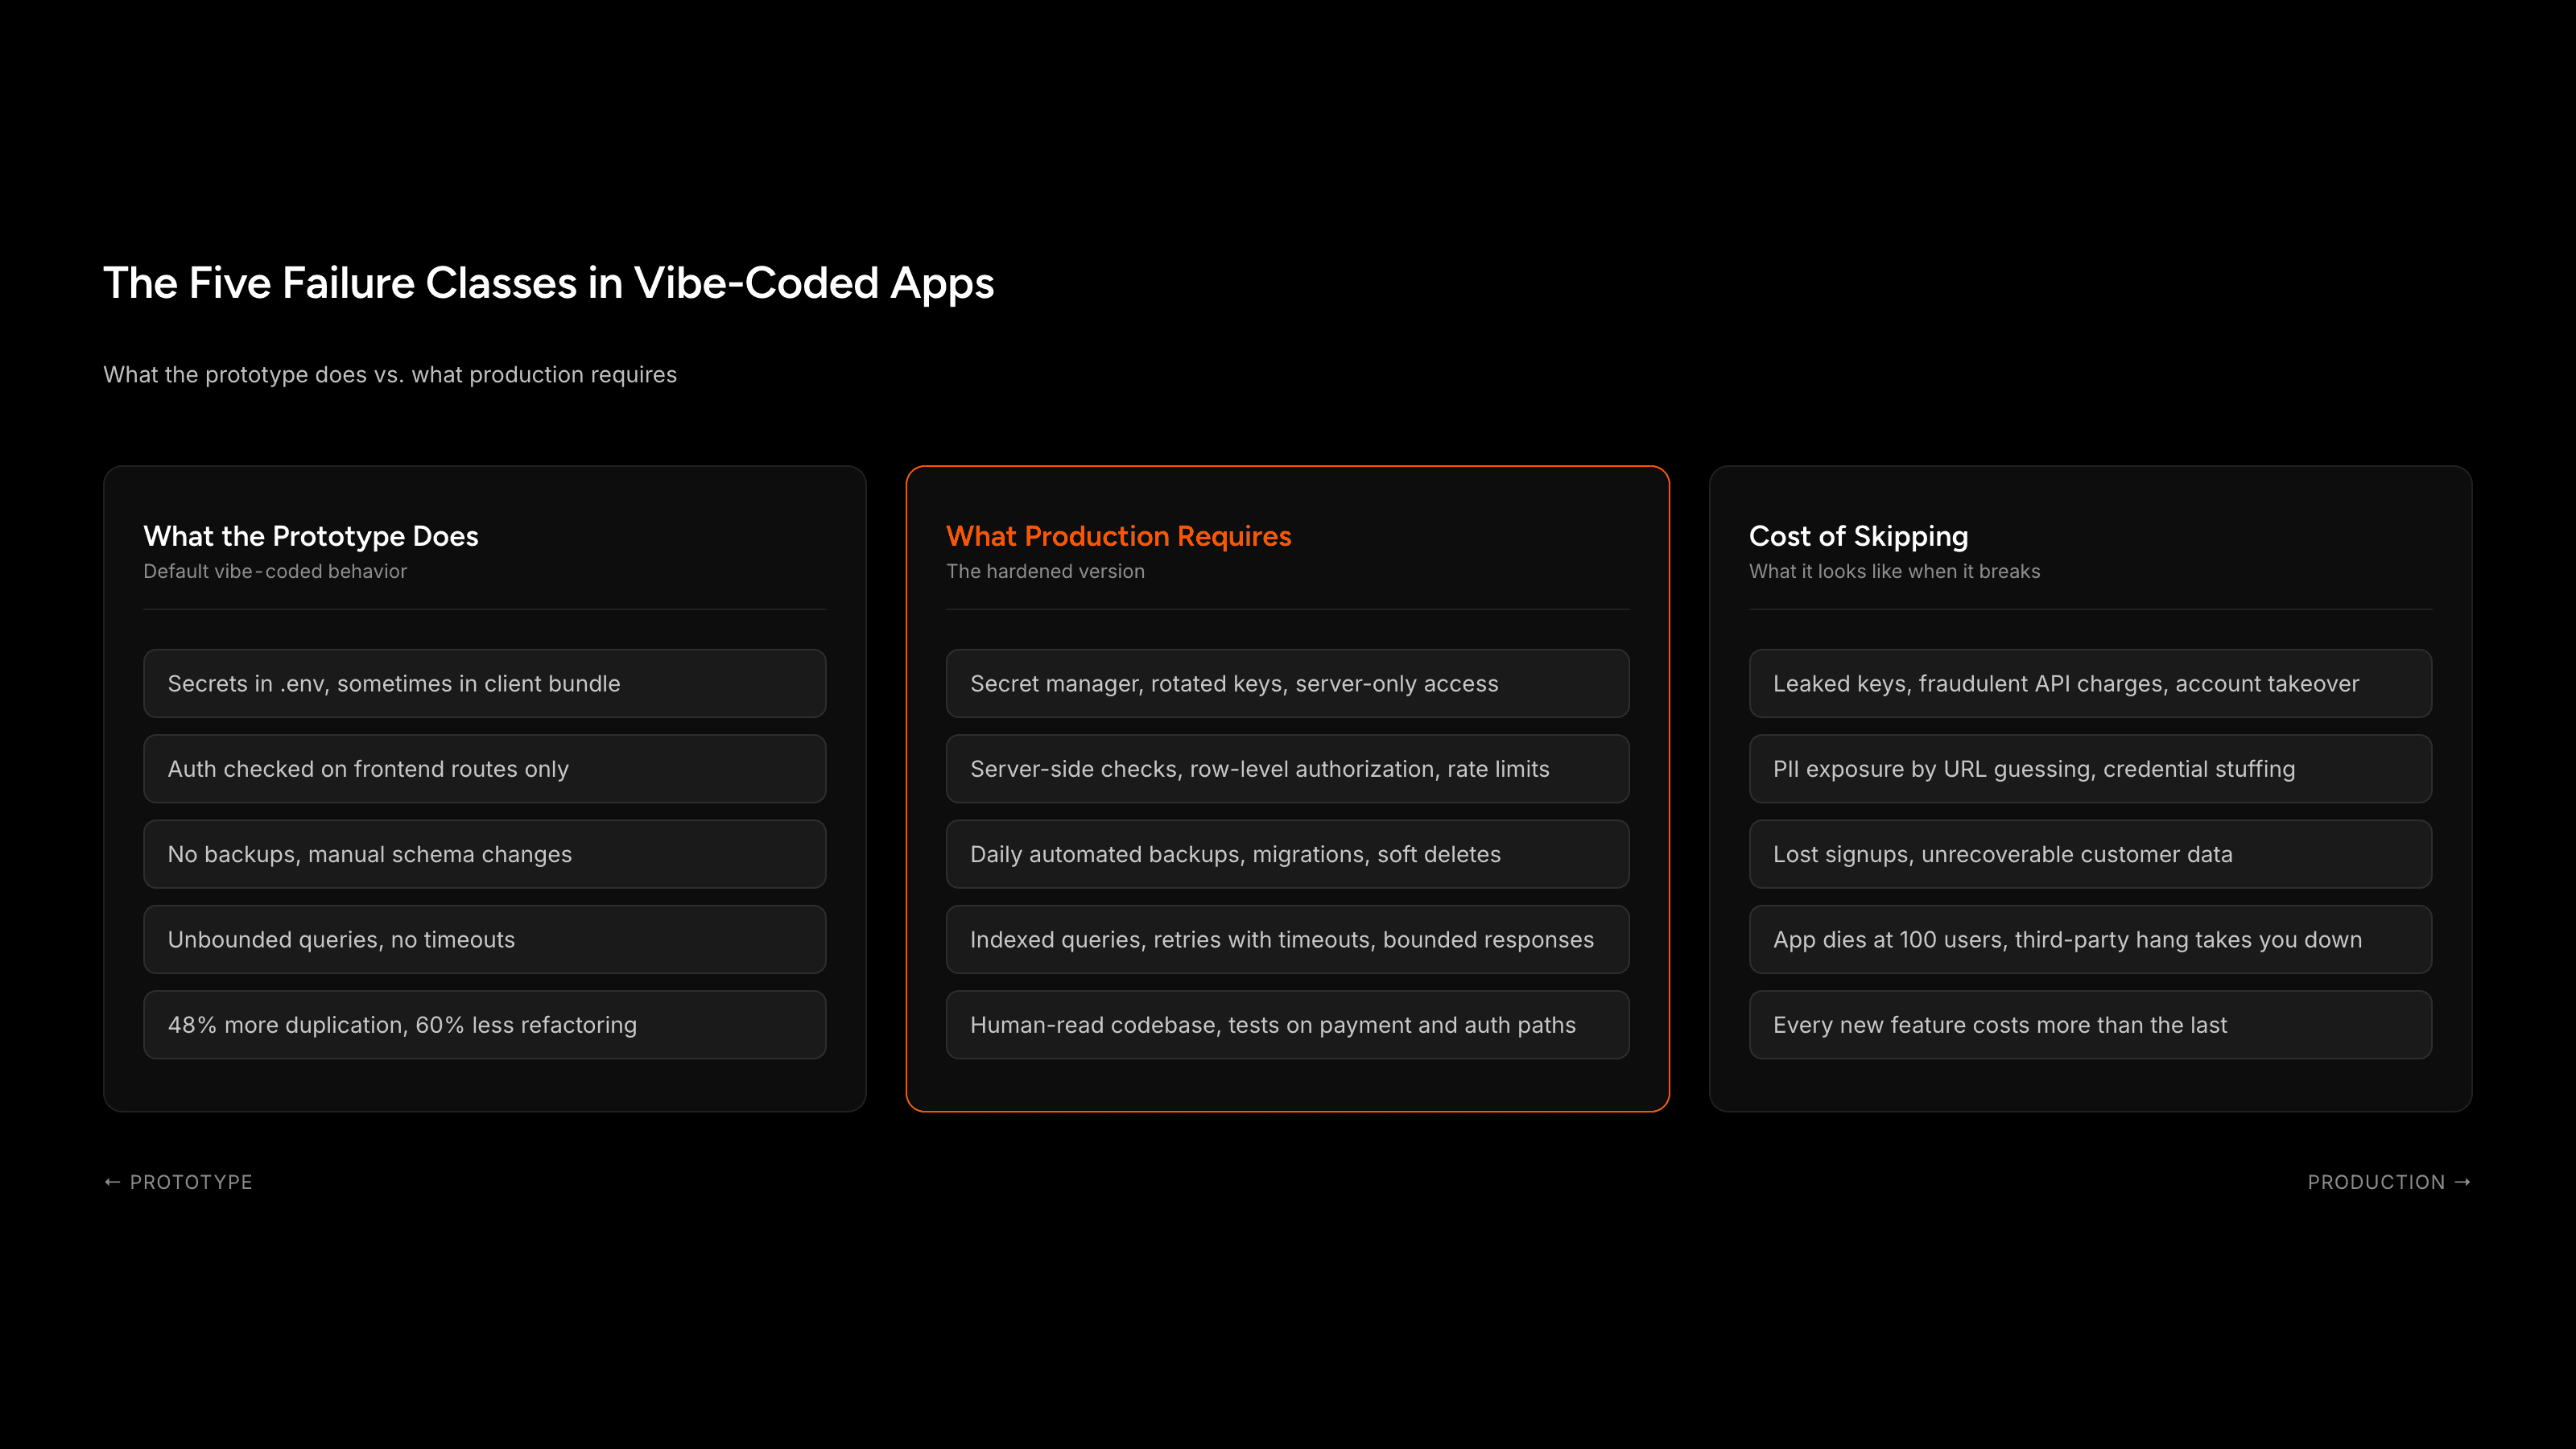
Task: Select the 'What the Prototype Does' heading
Action: [x=311, y=536]
